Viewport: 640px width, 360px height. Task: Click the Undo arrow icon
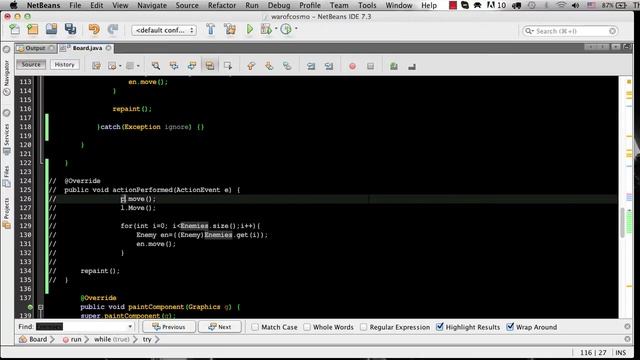94,29
